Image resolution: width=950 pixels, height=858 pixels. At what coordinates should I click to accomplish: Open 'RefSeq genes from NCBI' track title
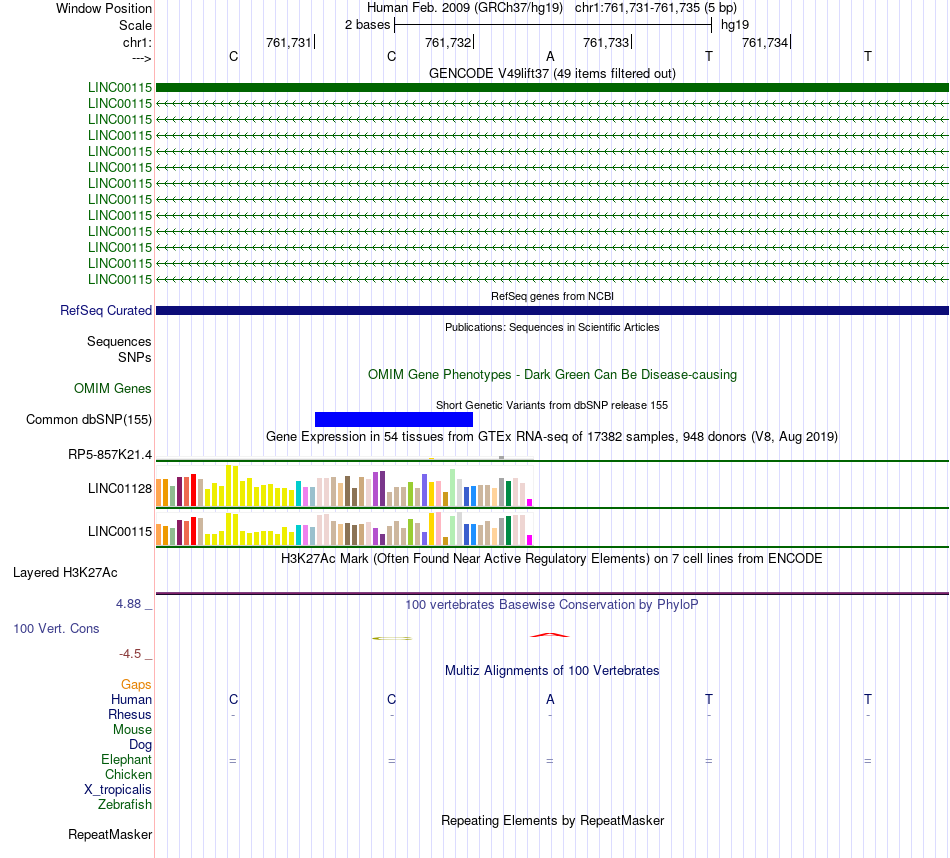552,296
